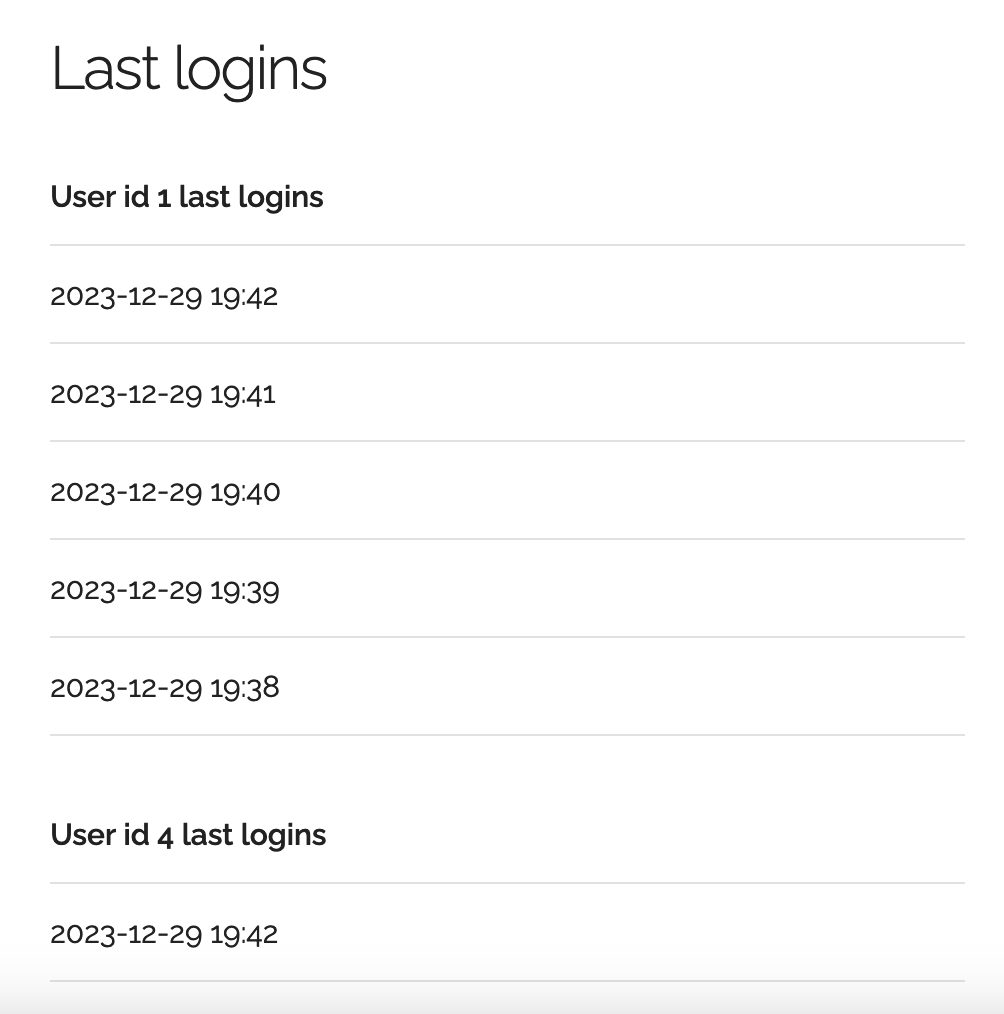Select the time 19:40 in the login list
The height and width of the screenshot is (1014, 1004).
[246, 493]
